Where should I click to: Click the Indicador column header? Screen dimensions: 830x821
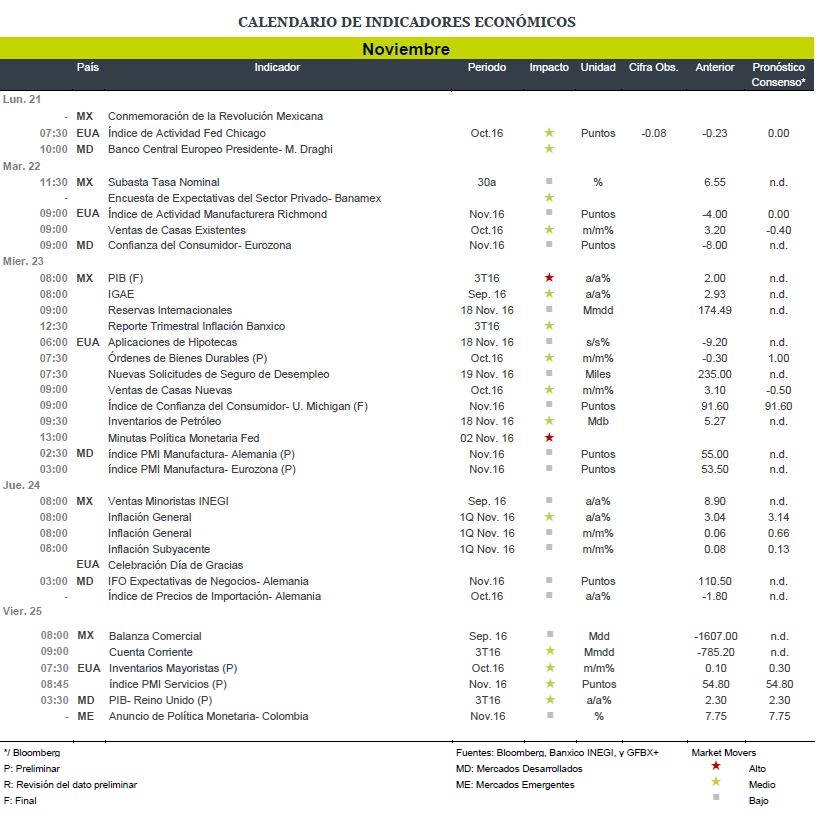click(277, 67)
